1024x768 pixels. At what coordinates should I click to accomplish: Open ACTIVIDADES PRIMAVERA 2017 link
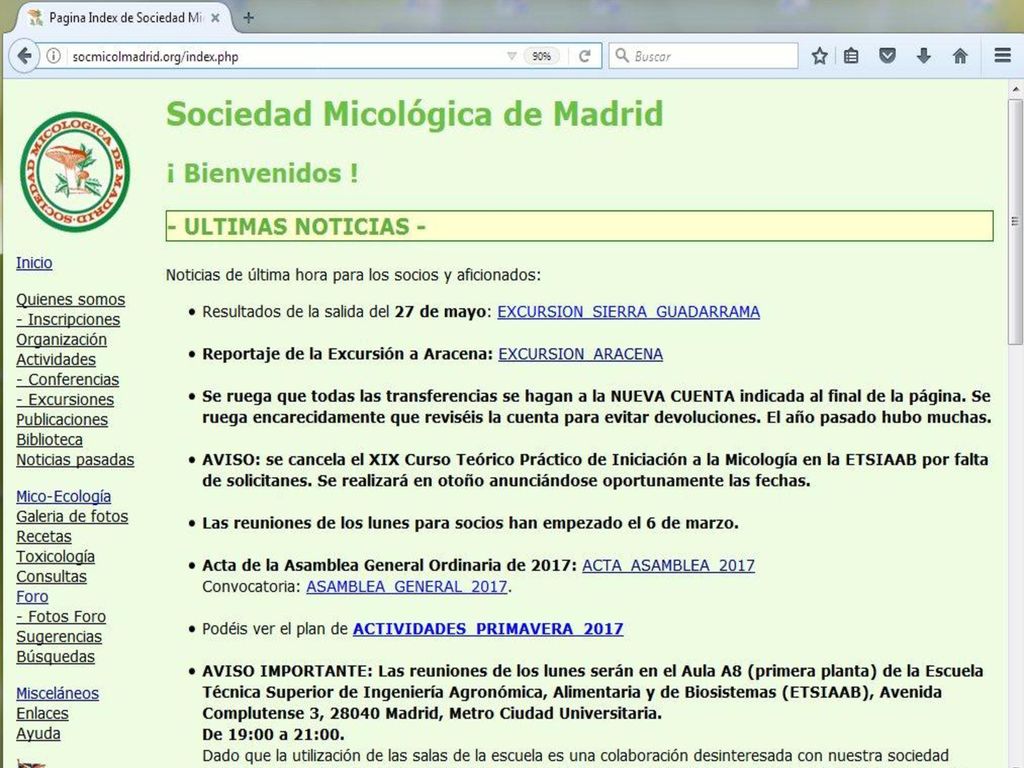tap(488, 629)
